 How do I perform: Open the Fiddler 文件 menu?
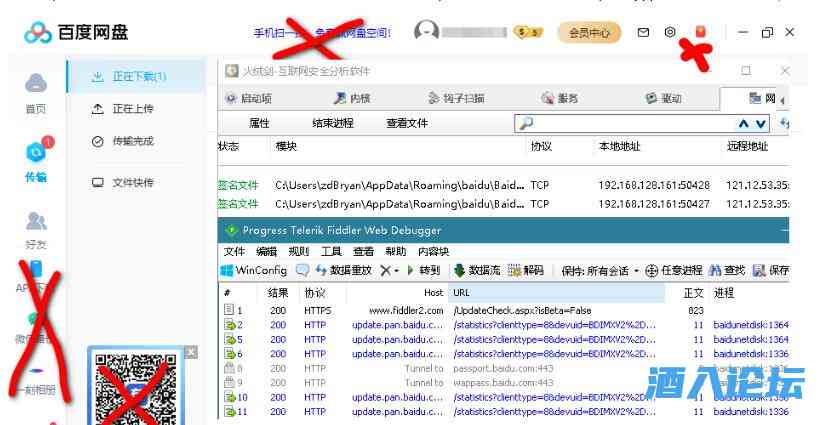(234, 252)
